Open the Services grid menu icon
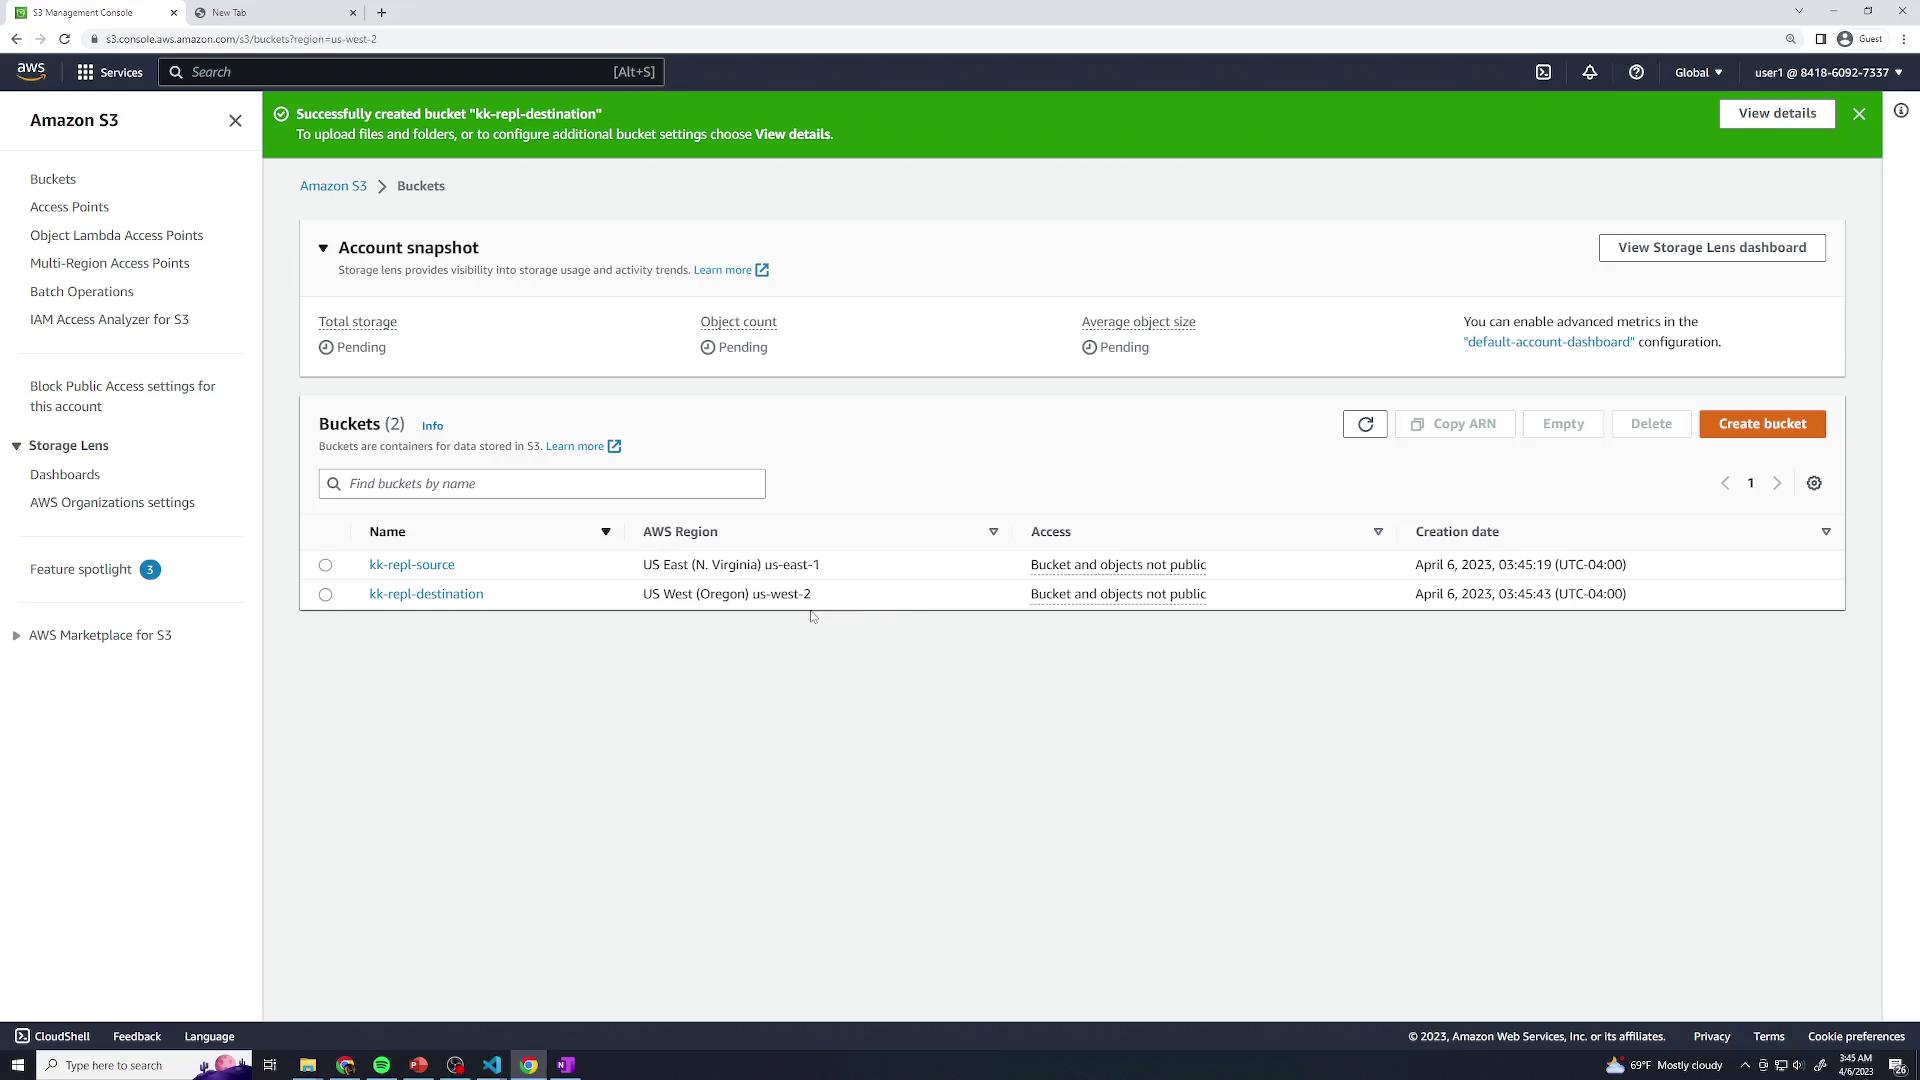The image size is (1920, 1080). [86, 72]
